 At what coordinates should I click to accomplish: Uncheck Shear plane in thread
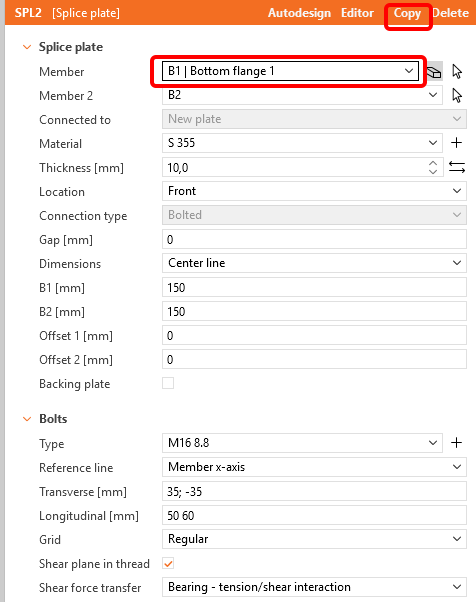pos(168,563)
